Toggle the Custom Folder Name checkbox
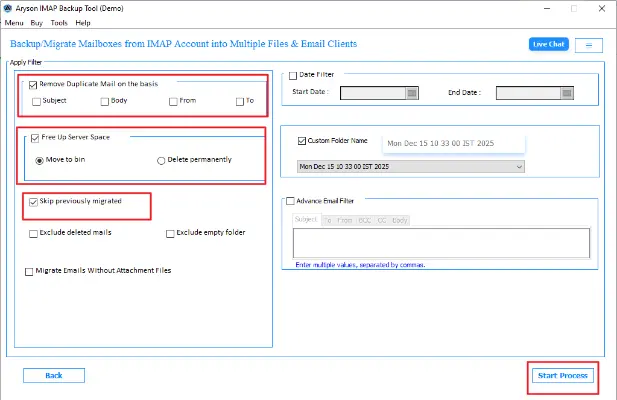The width and height of the screenshot is (617, 400). (302, 141)
